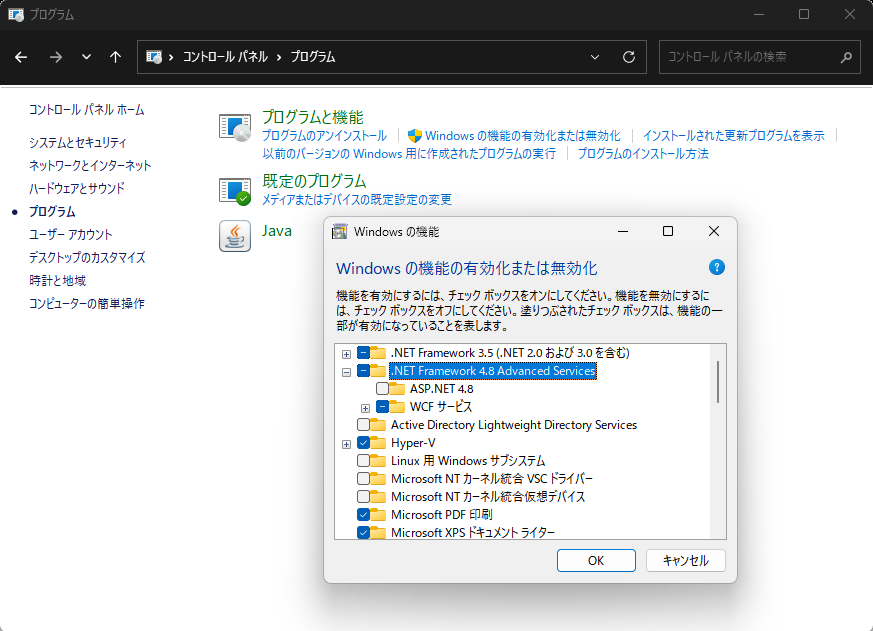This screenshot has width=873, height=631.
Task: Select ネットワークとインターネット in the sidebar
Action: point(90,166)
